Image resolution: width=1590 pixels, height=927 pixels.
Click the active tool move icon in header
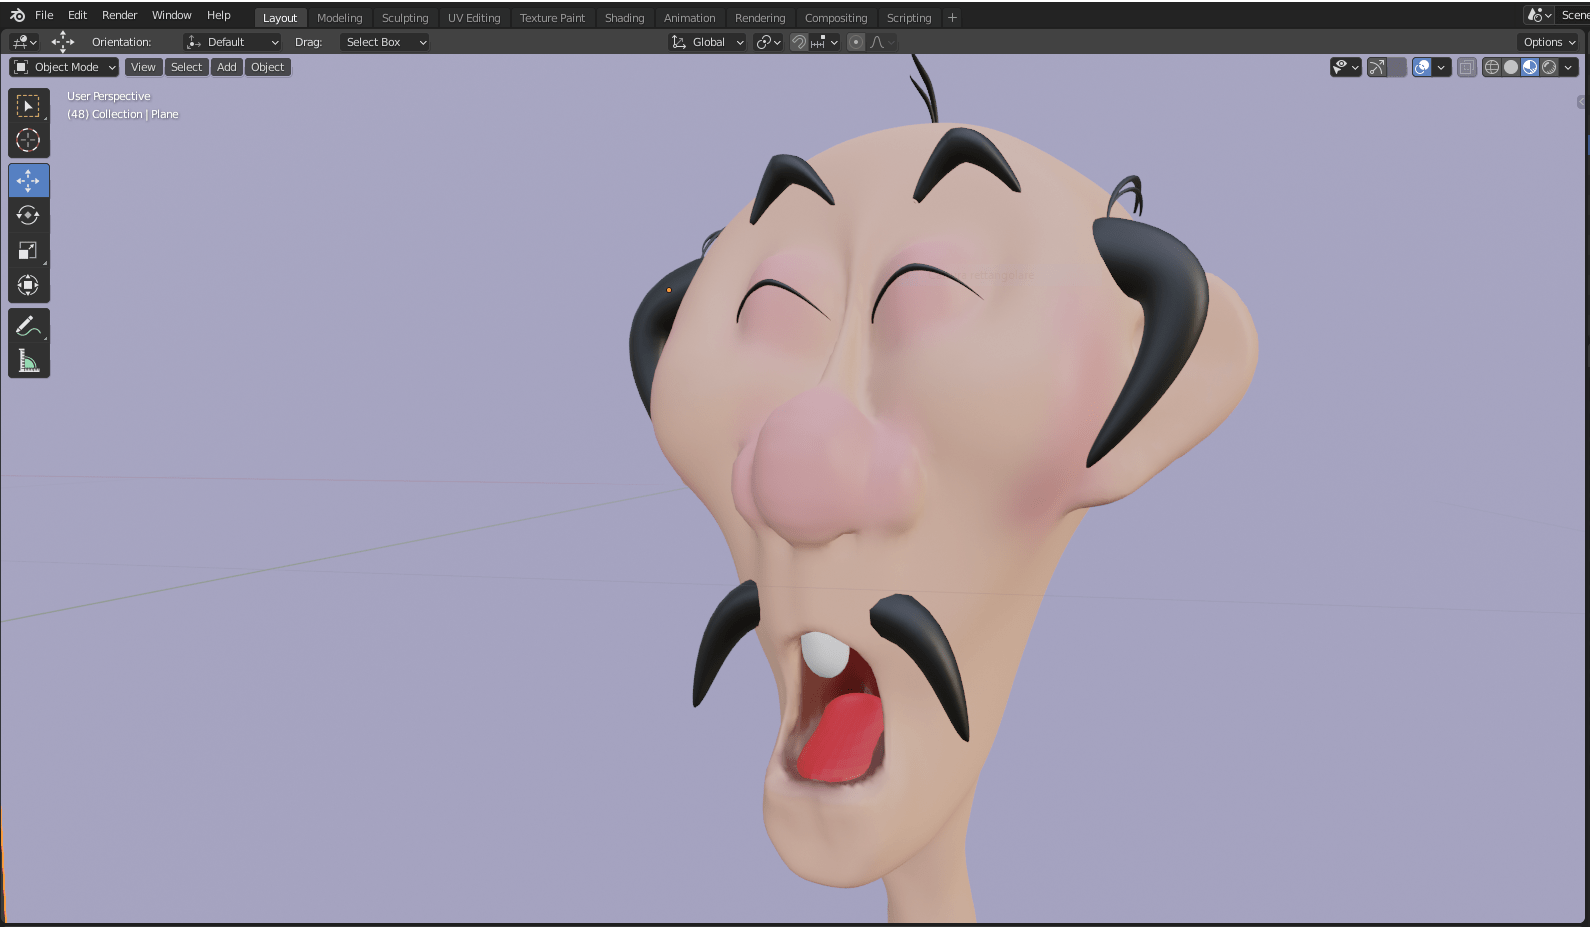[x=62, y=42]
